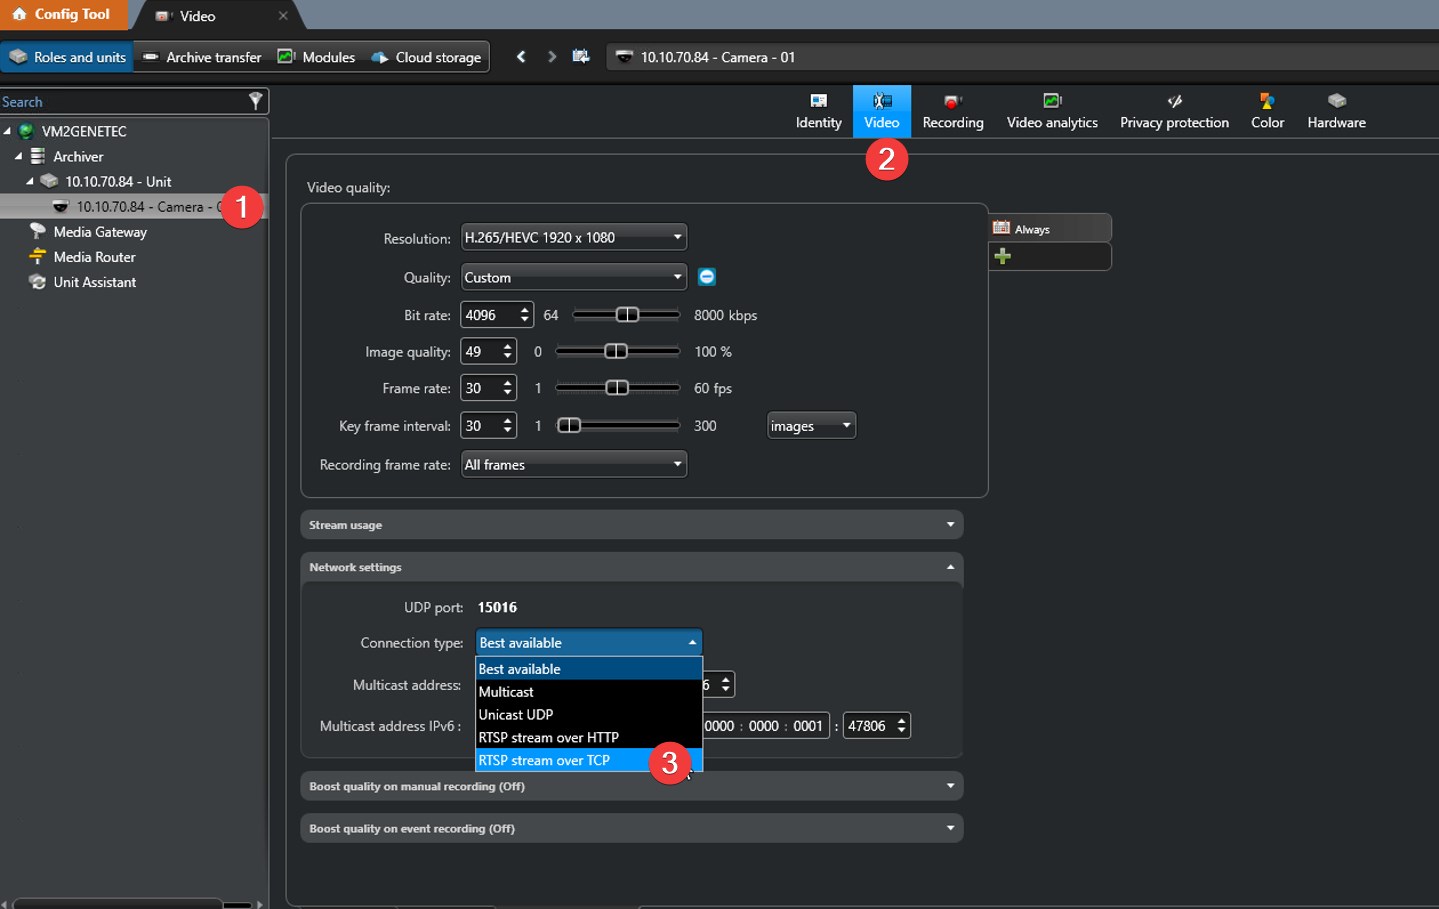Choose Multicast connection type
This screenshot has height=909, width=1439.
[x=589, y=692]
